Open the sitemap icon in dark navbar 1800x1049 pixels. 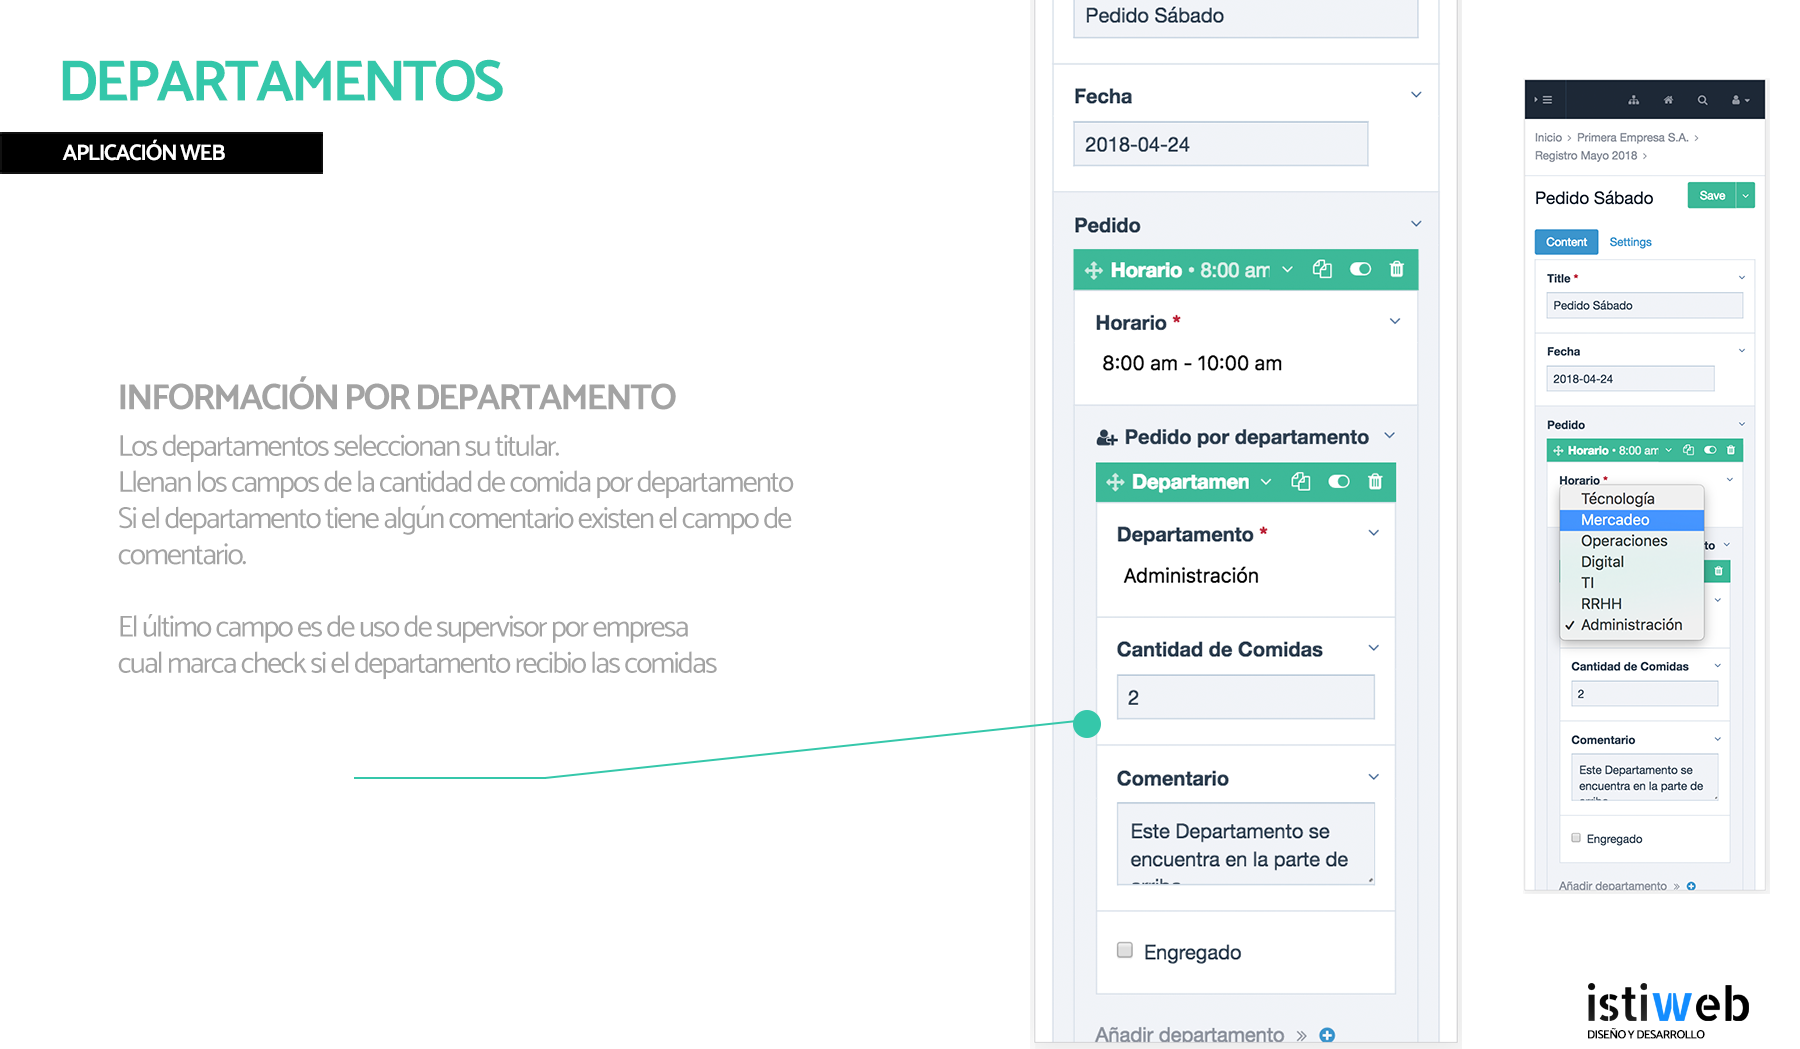coord(1633,100)
